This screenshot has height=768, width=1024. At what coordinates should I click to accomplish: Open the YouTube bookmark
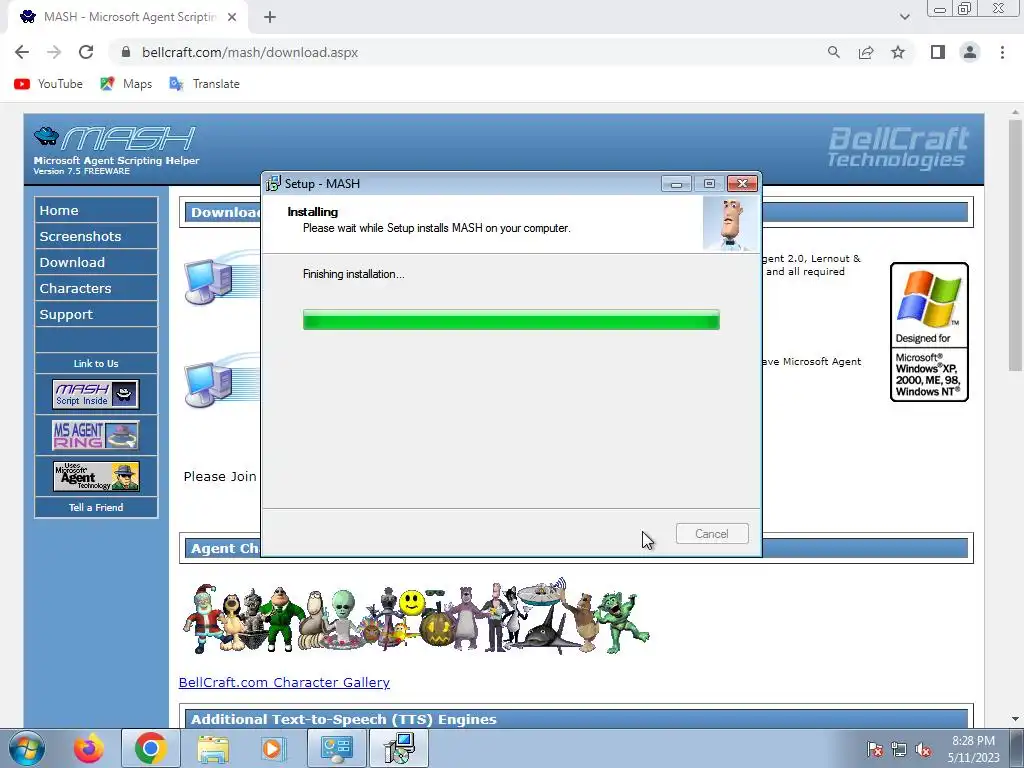click(x=48, y=84)
